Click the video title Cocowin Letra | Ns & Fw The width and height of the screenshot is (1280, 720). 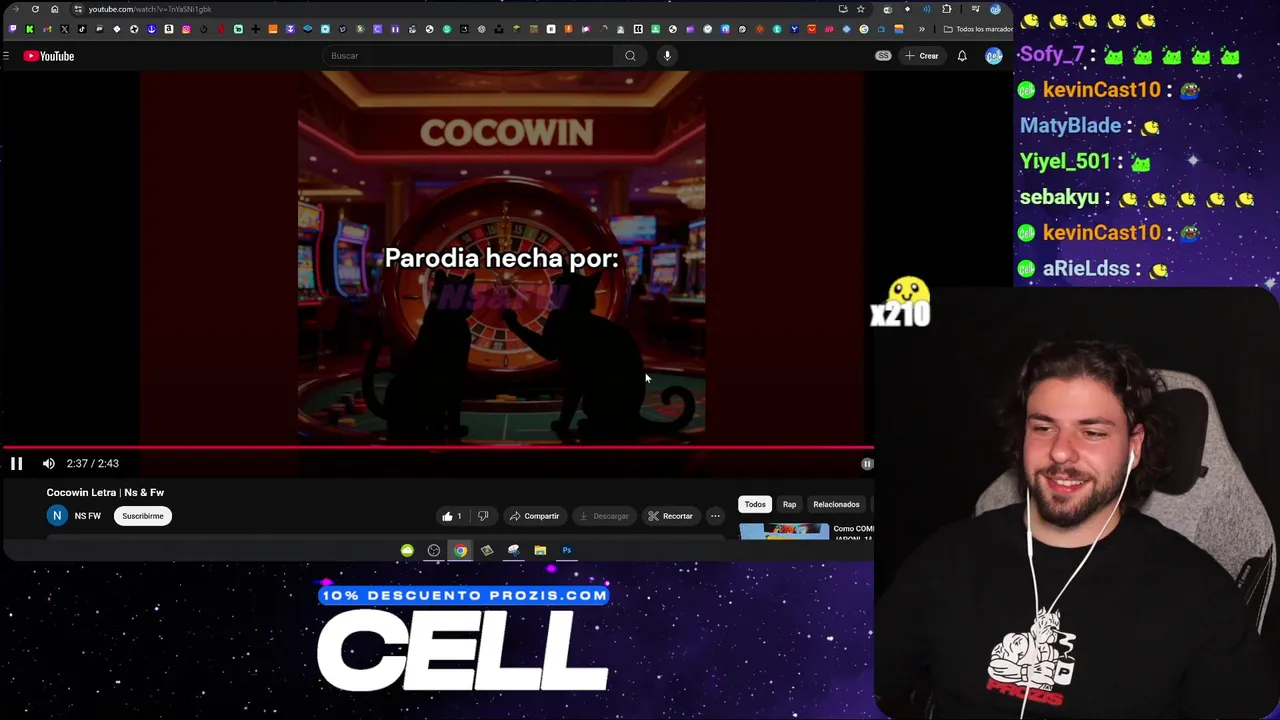[x=105, y=492]
